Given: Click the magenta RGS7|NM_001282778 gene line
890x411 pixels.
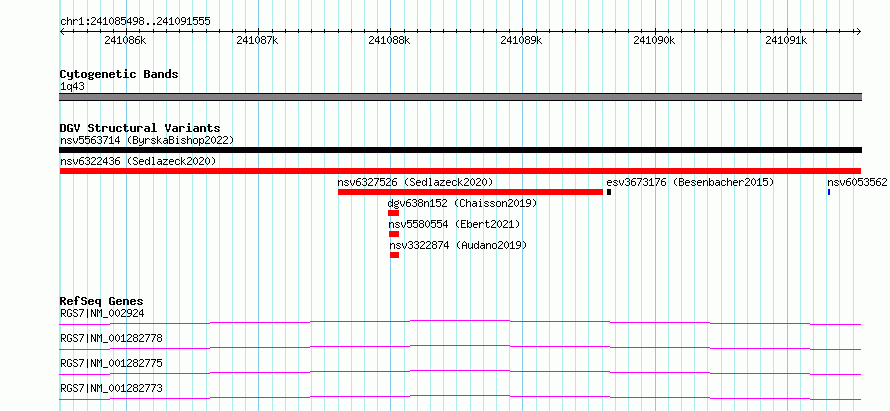Looking at the screenshot, I should pyautogui.click(x=460, y=347).
